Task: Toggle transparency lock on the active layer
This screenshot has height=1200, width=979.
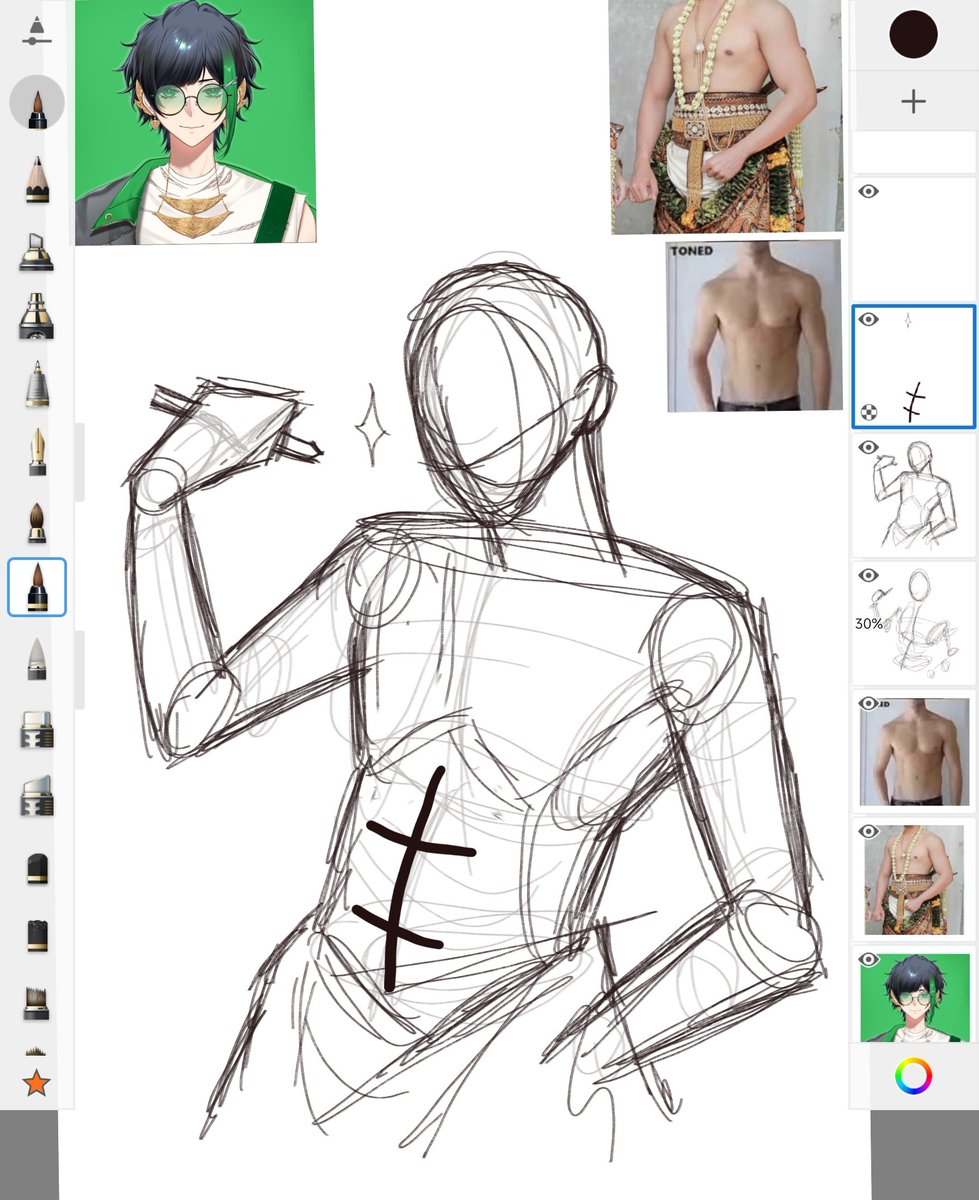Action: pos(869,411)
